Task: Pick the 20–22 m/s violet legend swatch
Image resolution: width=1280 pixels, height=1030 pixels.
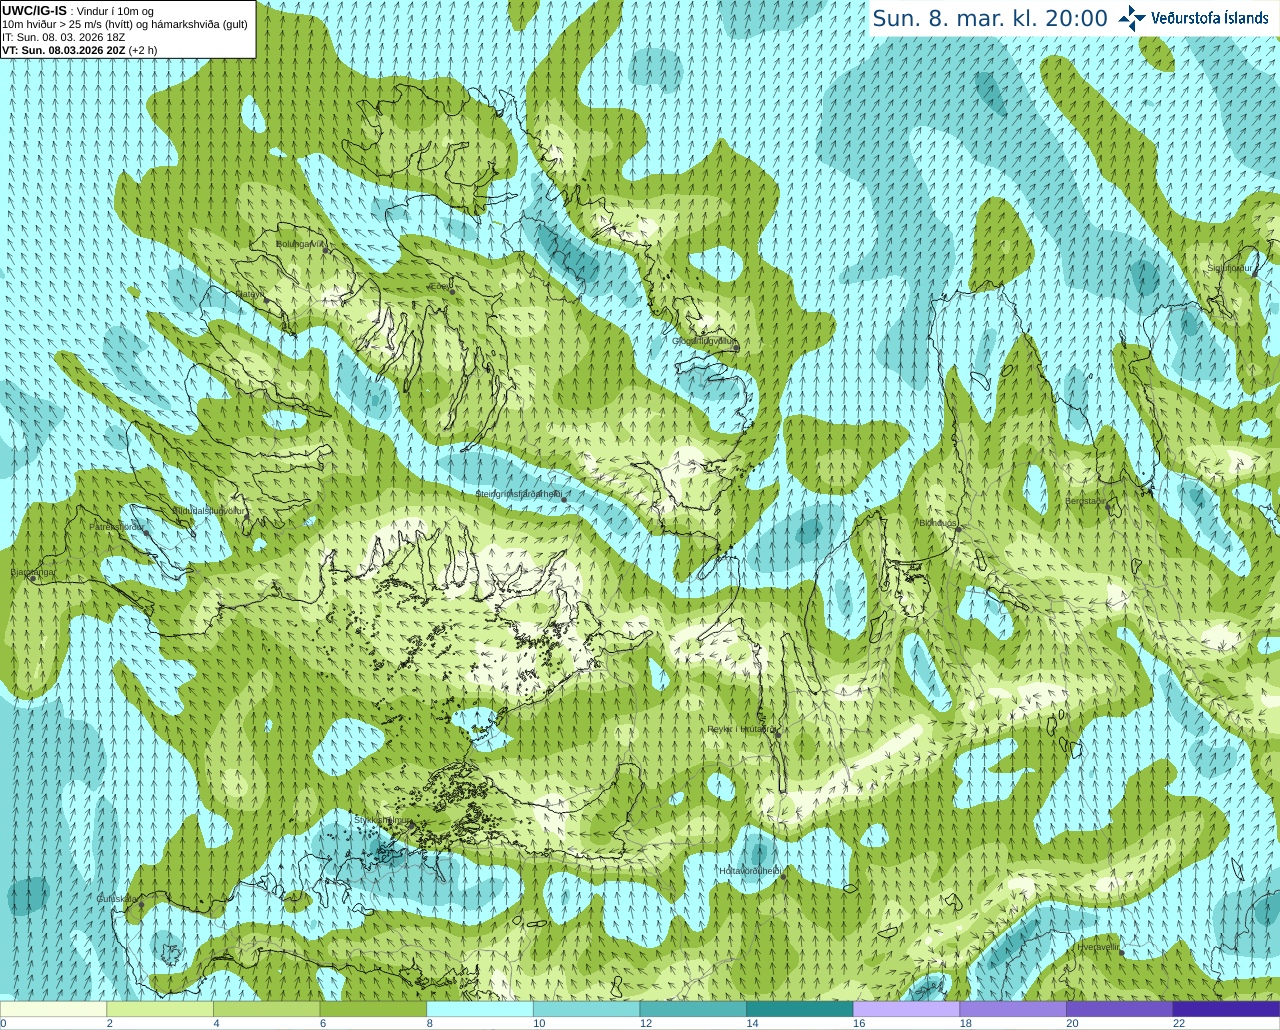Action: pos(1120,1009)
